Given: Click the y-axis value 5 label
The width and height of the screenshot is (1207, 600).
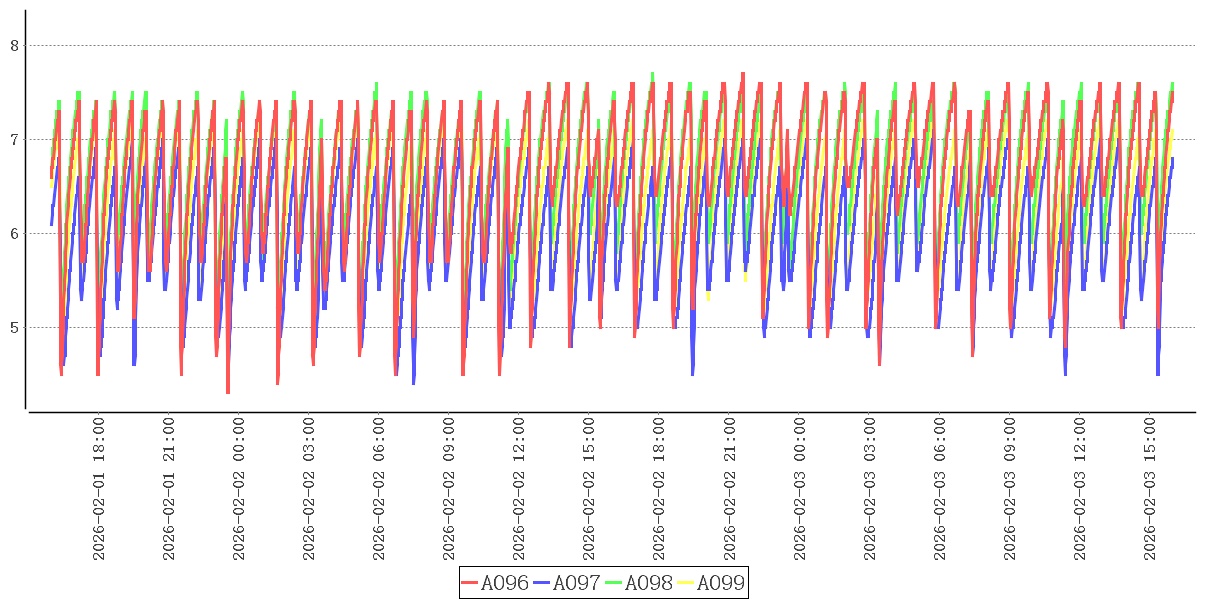Looking at the screenshot, I should click(x=14, y=327).
